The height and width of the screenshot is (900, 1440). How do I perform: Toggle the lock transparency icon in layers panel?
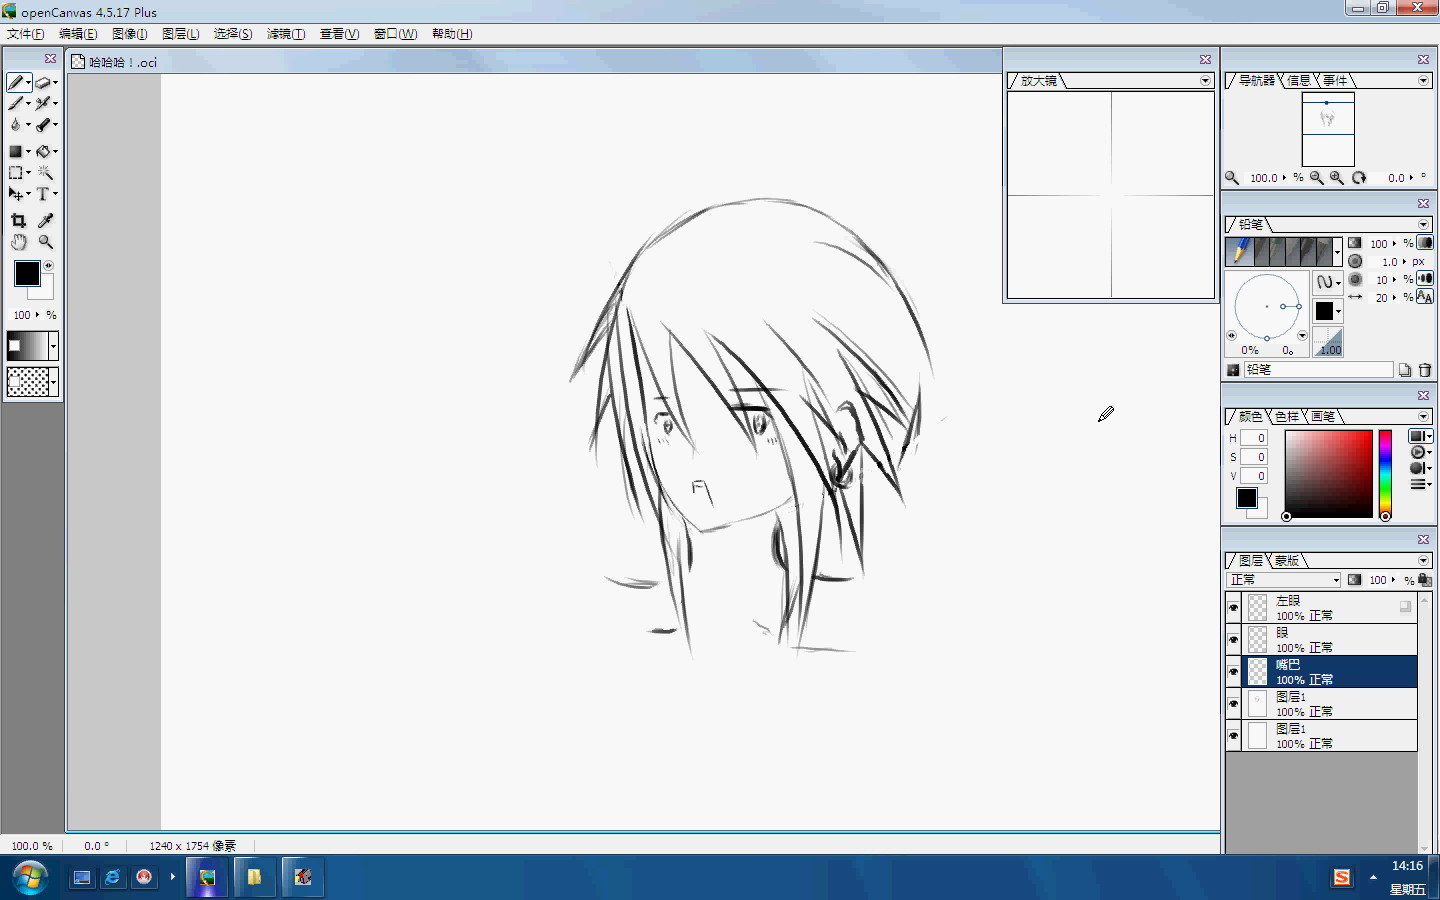pyautogui.click(x=1425, y=580)
